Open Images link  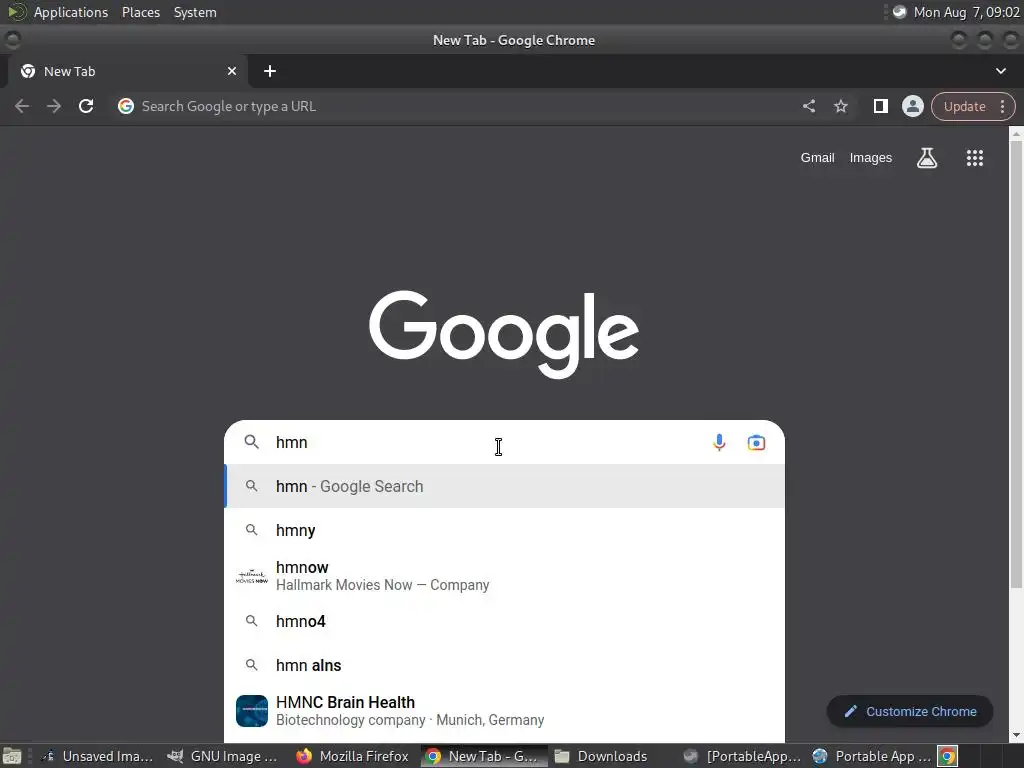[871, 157]
